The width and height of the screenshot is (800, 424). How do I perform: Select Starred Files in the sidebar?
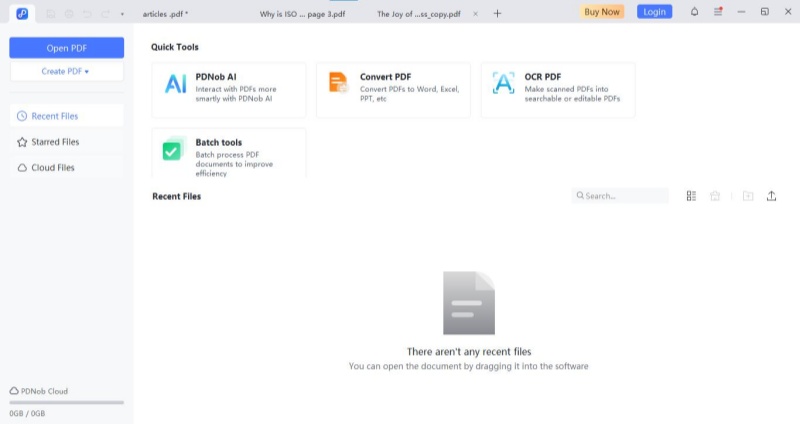click(x=66, y=142)
